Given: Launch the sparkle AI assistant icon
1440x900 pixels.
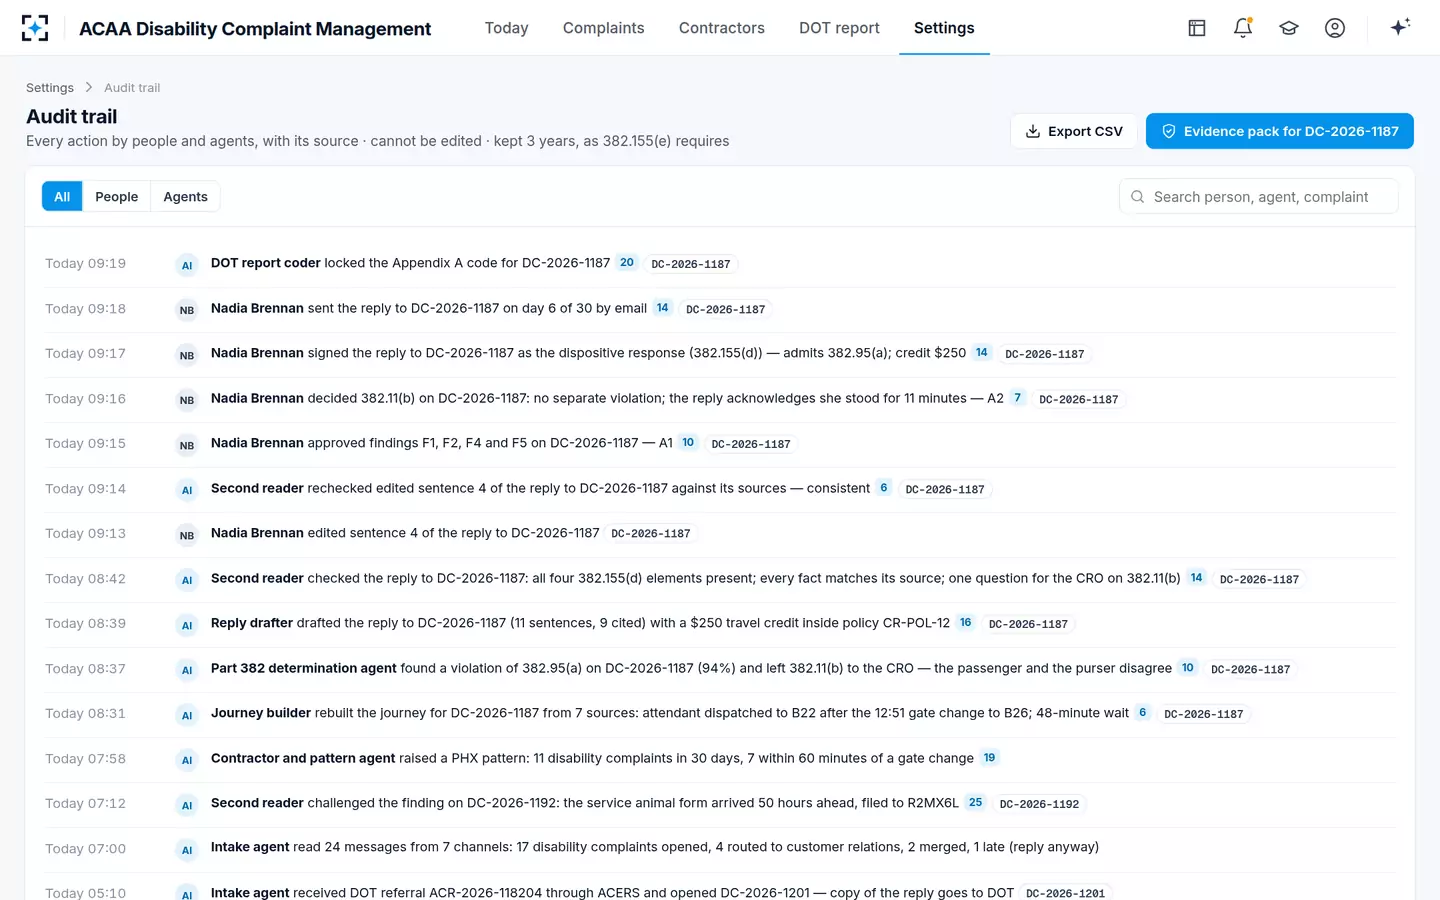Looking at the screenshot, I should [1400, 27].
